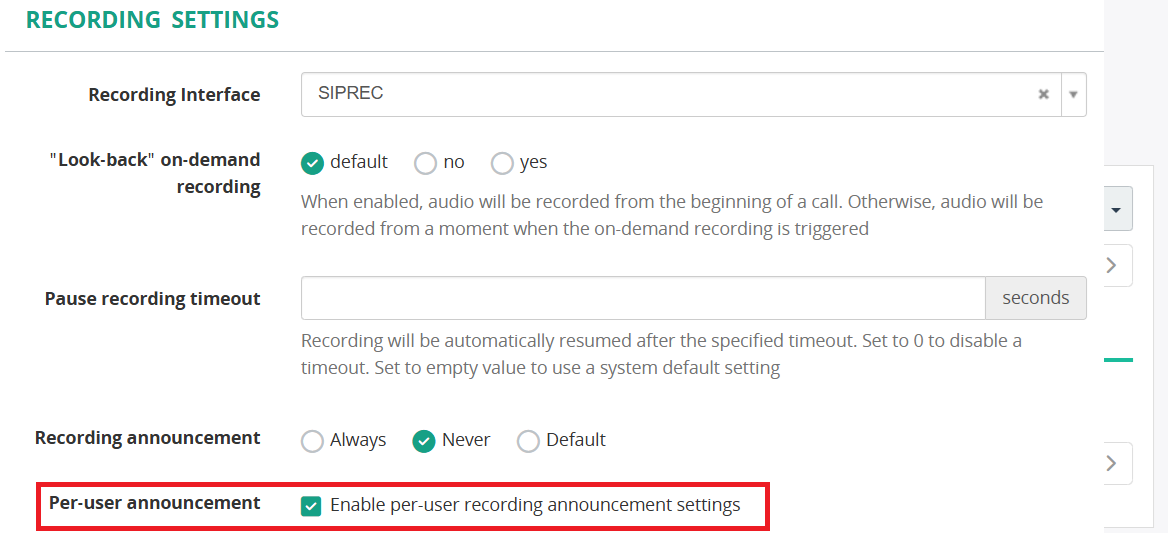This screenshot has width=1168, height=544.
Task: Choose Default for Recording announcement
Action: pos(528,441)
